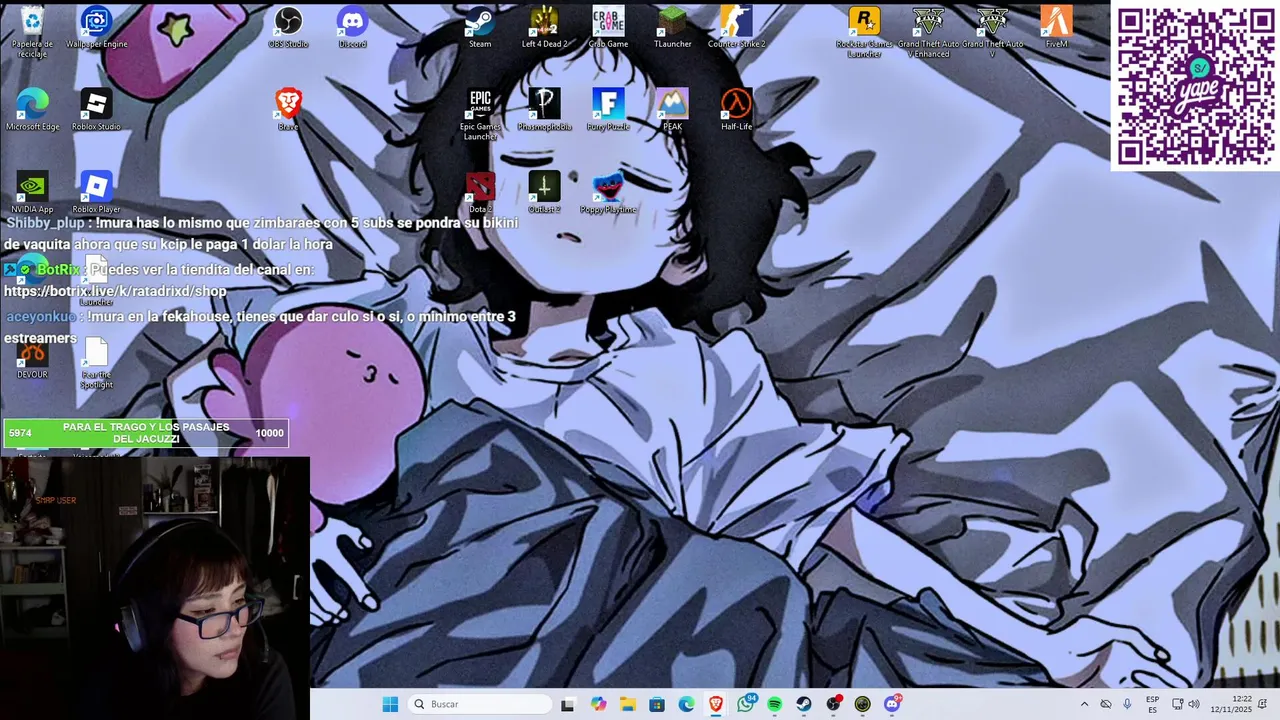This screenshot has width=1280, height=720.
Task: Click the FiveM desktop shortcut
Action: tap(1056, 27)
